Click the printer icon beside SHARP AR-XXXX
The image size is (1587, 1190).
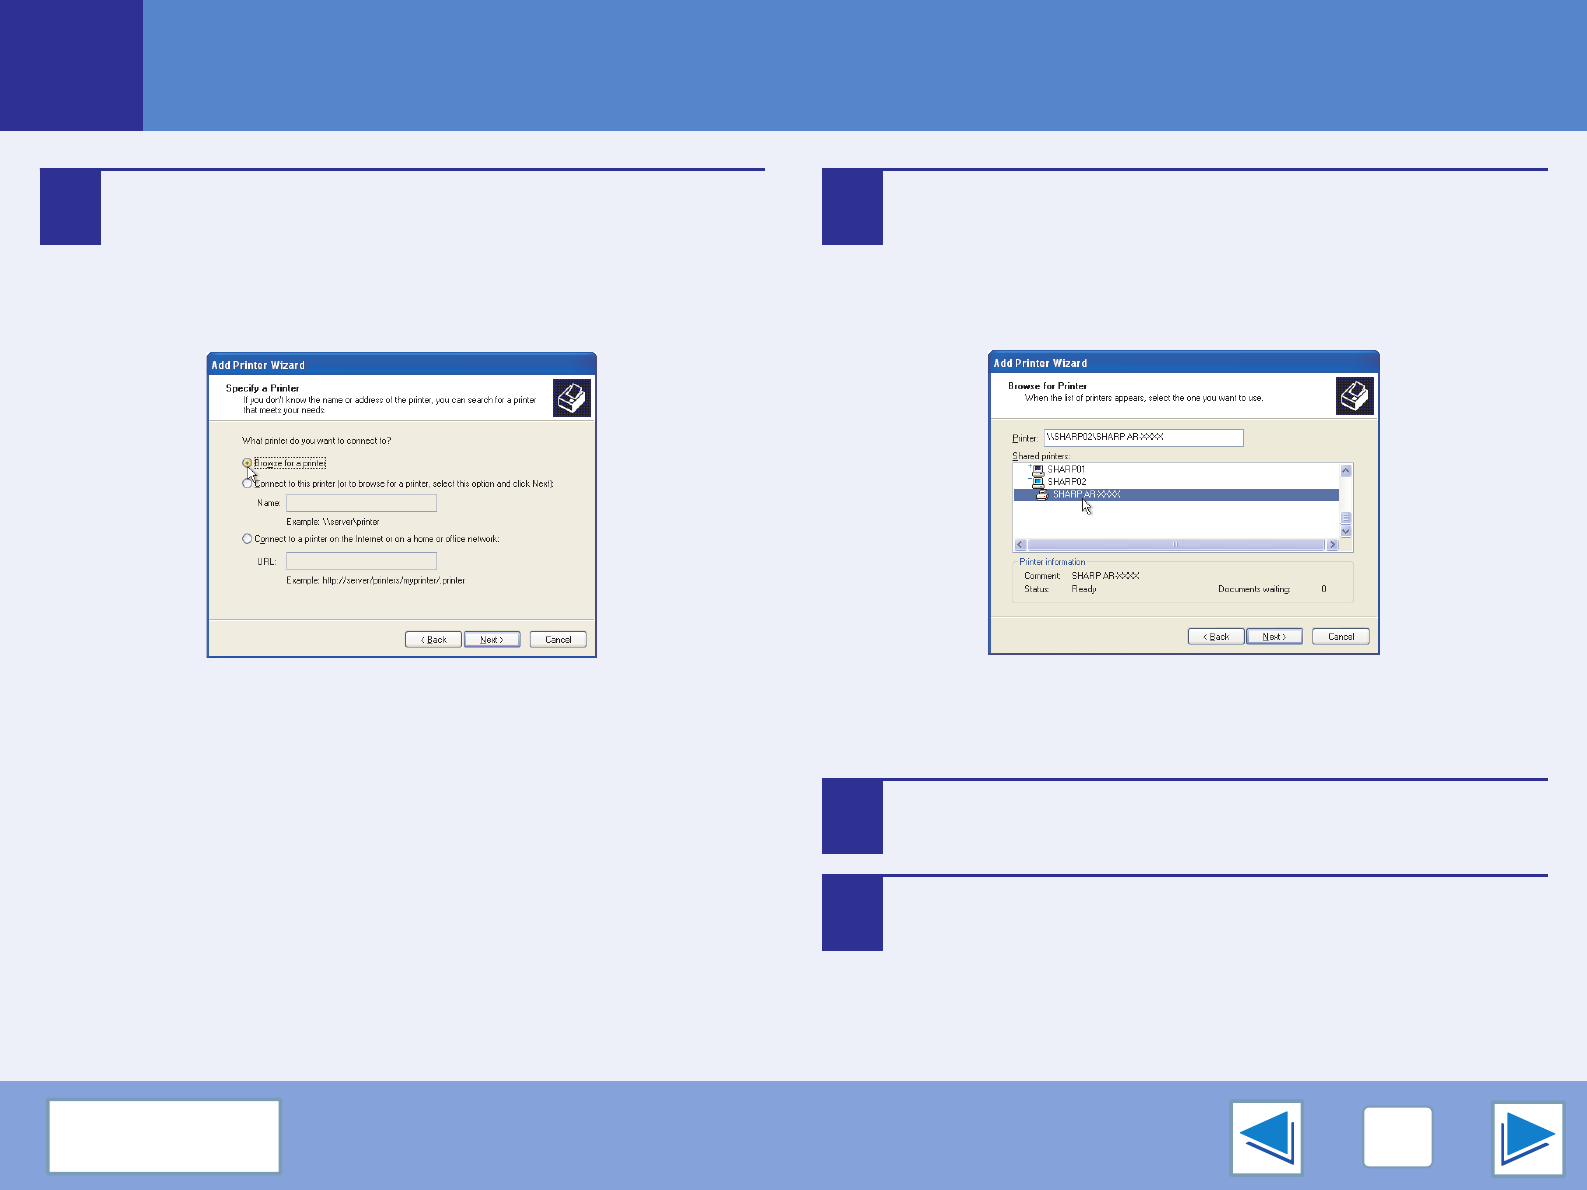click(1042, 495)
